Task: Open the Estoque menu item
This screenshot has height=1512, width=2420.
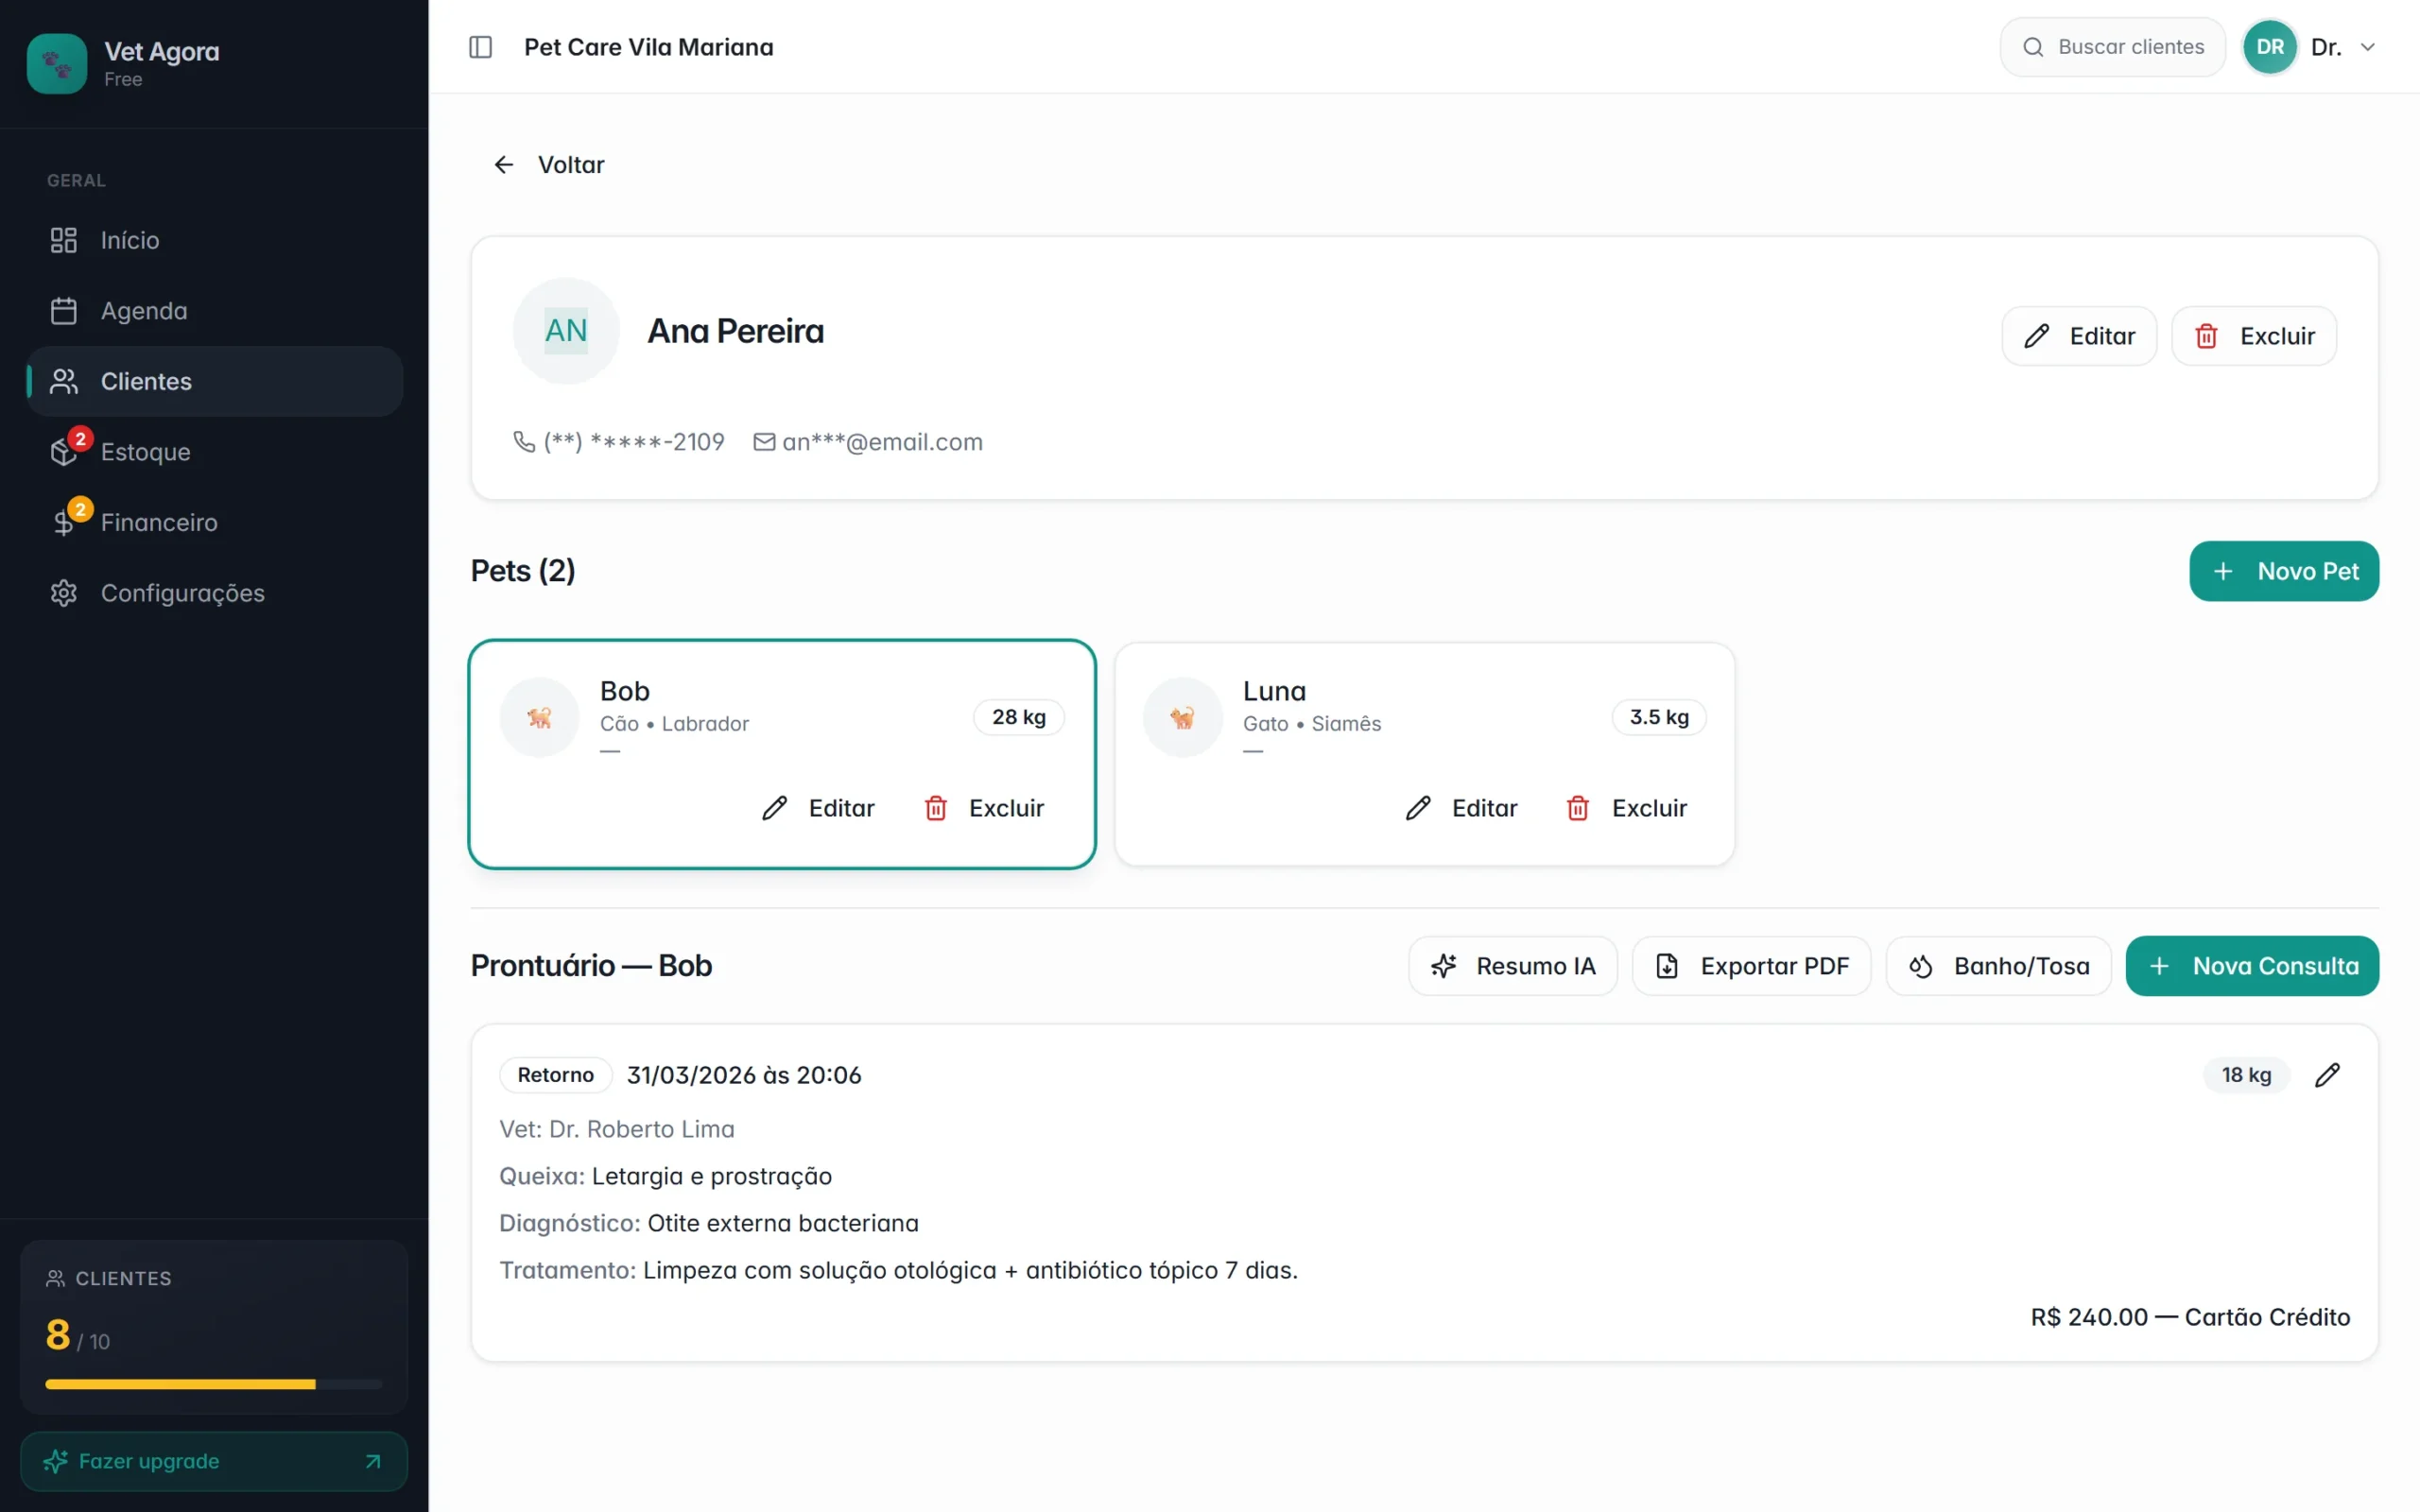Action: [215, 452]
